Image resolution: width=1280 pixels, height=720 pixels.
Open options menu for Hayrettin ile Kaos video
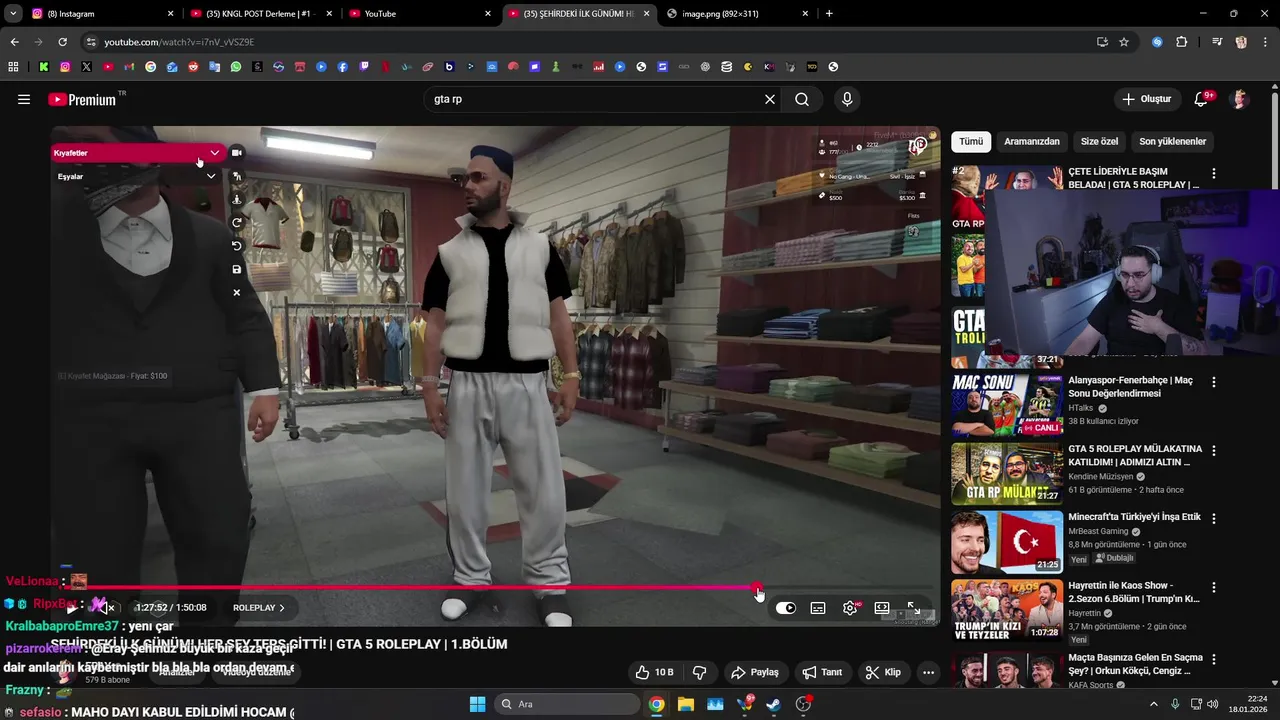click(x=1214, y=587)
